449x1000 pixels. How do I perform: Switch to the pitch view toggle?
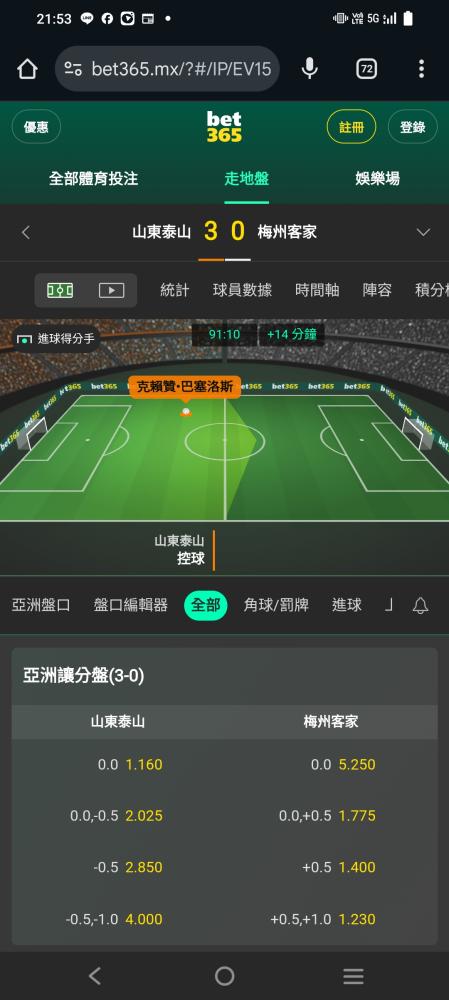point(60,291)
